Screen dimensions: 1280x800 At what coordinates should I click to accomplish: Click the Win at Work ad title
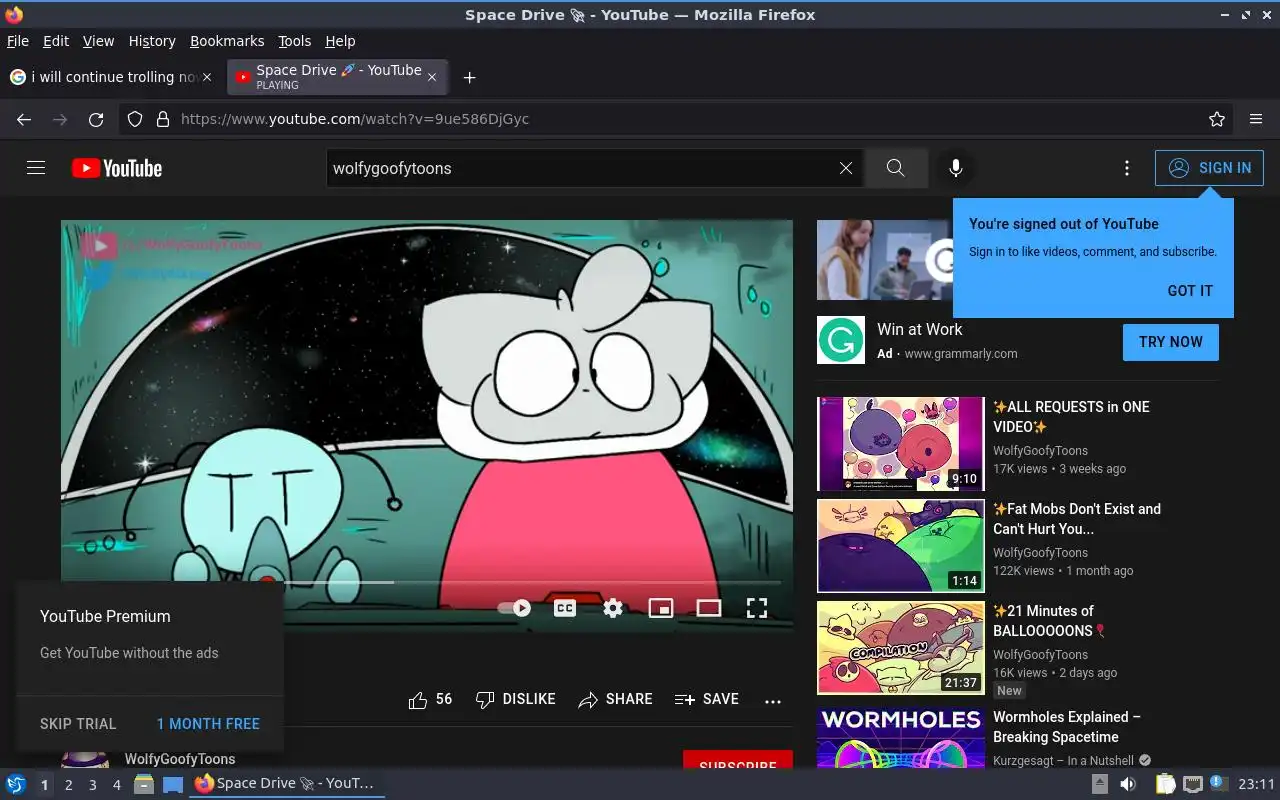pos(920,329)
